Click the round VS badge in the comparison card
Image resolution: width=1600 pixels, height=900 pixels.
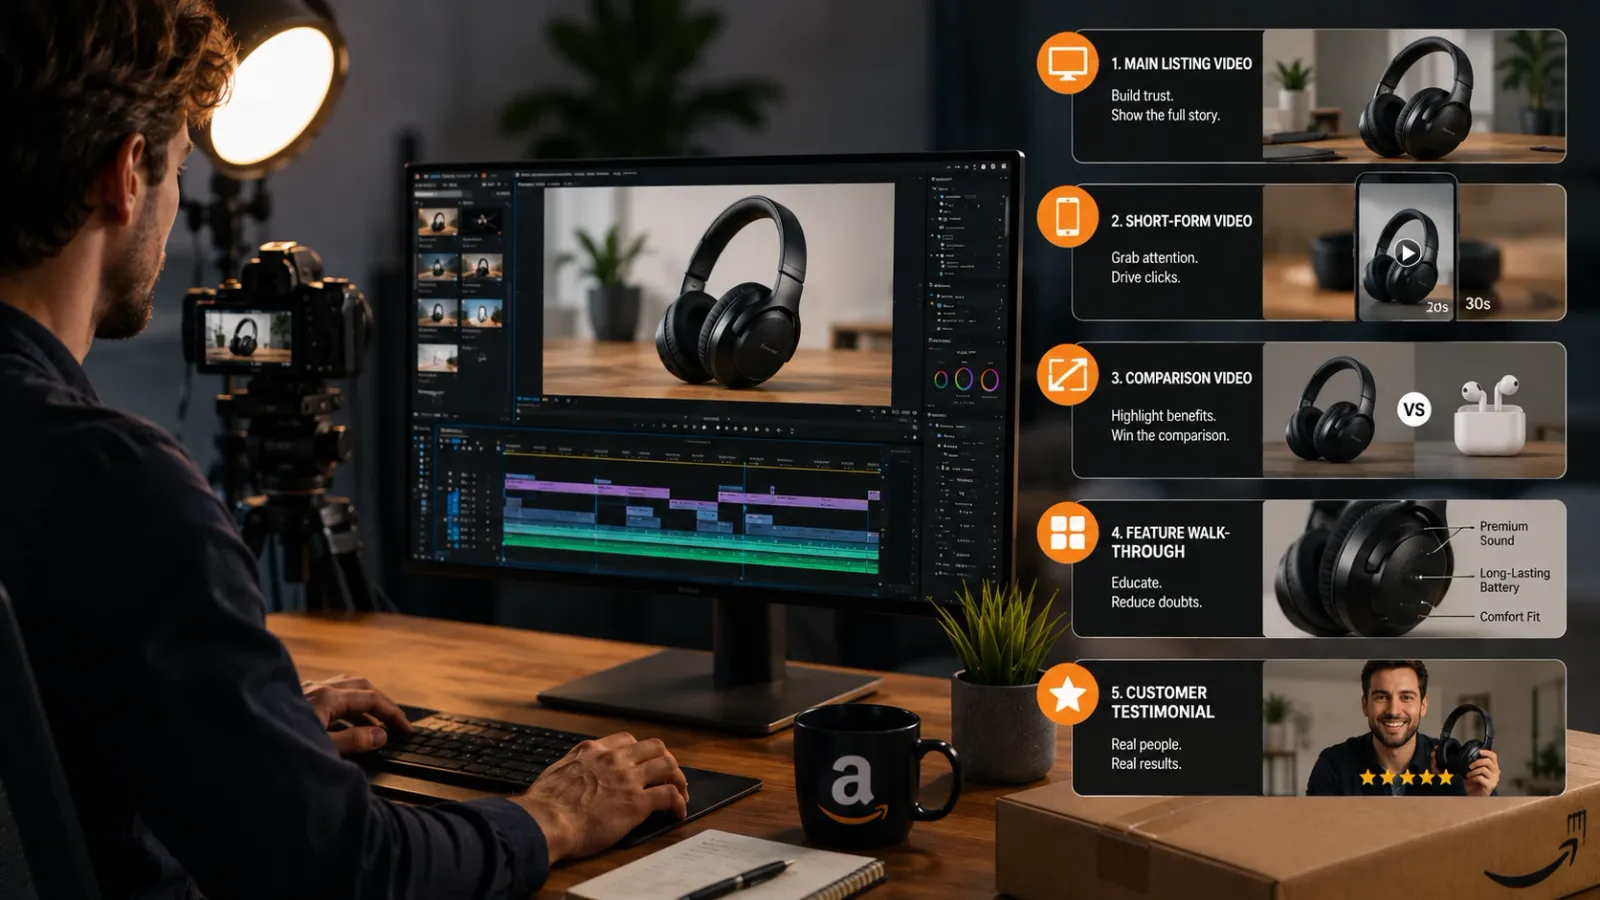point(1413,409)
